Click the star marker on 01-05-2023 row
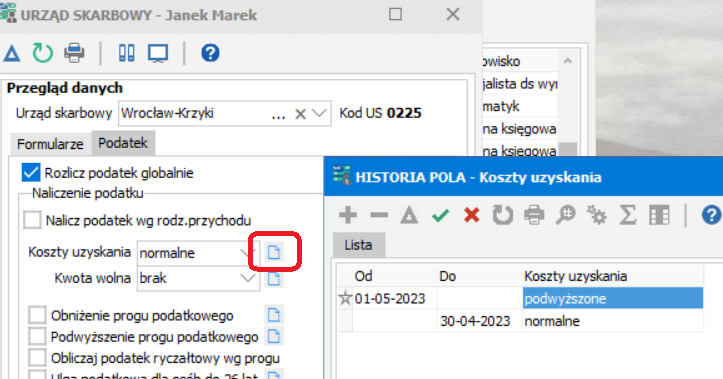723x379 pixels. pyautogui.click(x=345, y=298)
